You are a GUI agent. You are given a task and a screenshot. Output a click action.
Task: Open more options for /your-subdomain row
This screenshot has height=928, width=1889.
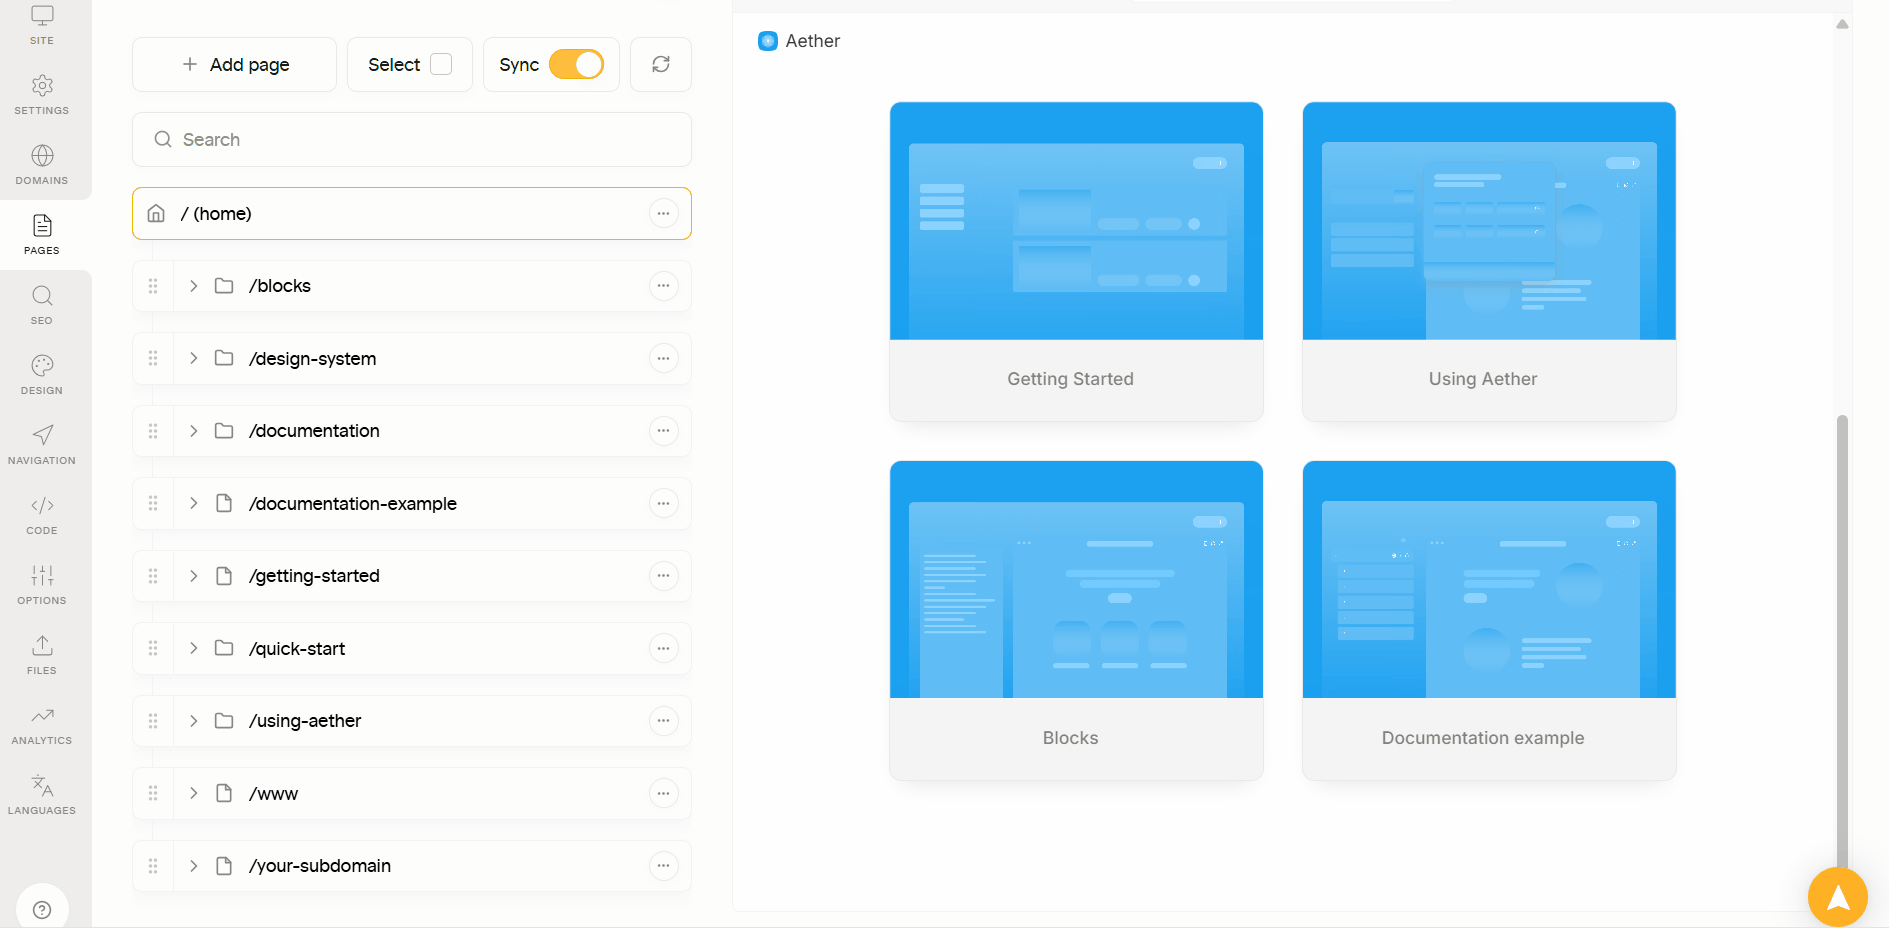click(664, 866)
